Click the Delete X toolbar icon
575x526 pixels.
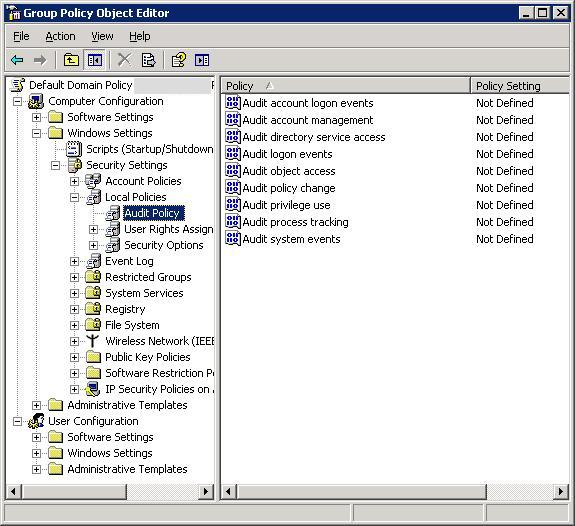pyautogui.click(x=124, y=60)
